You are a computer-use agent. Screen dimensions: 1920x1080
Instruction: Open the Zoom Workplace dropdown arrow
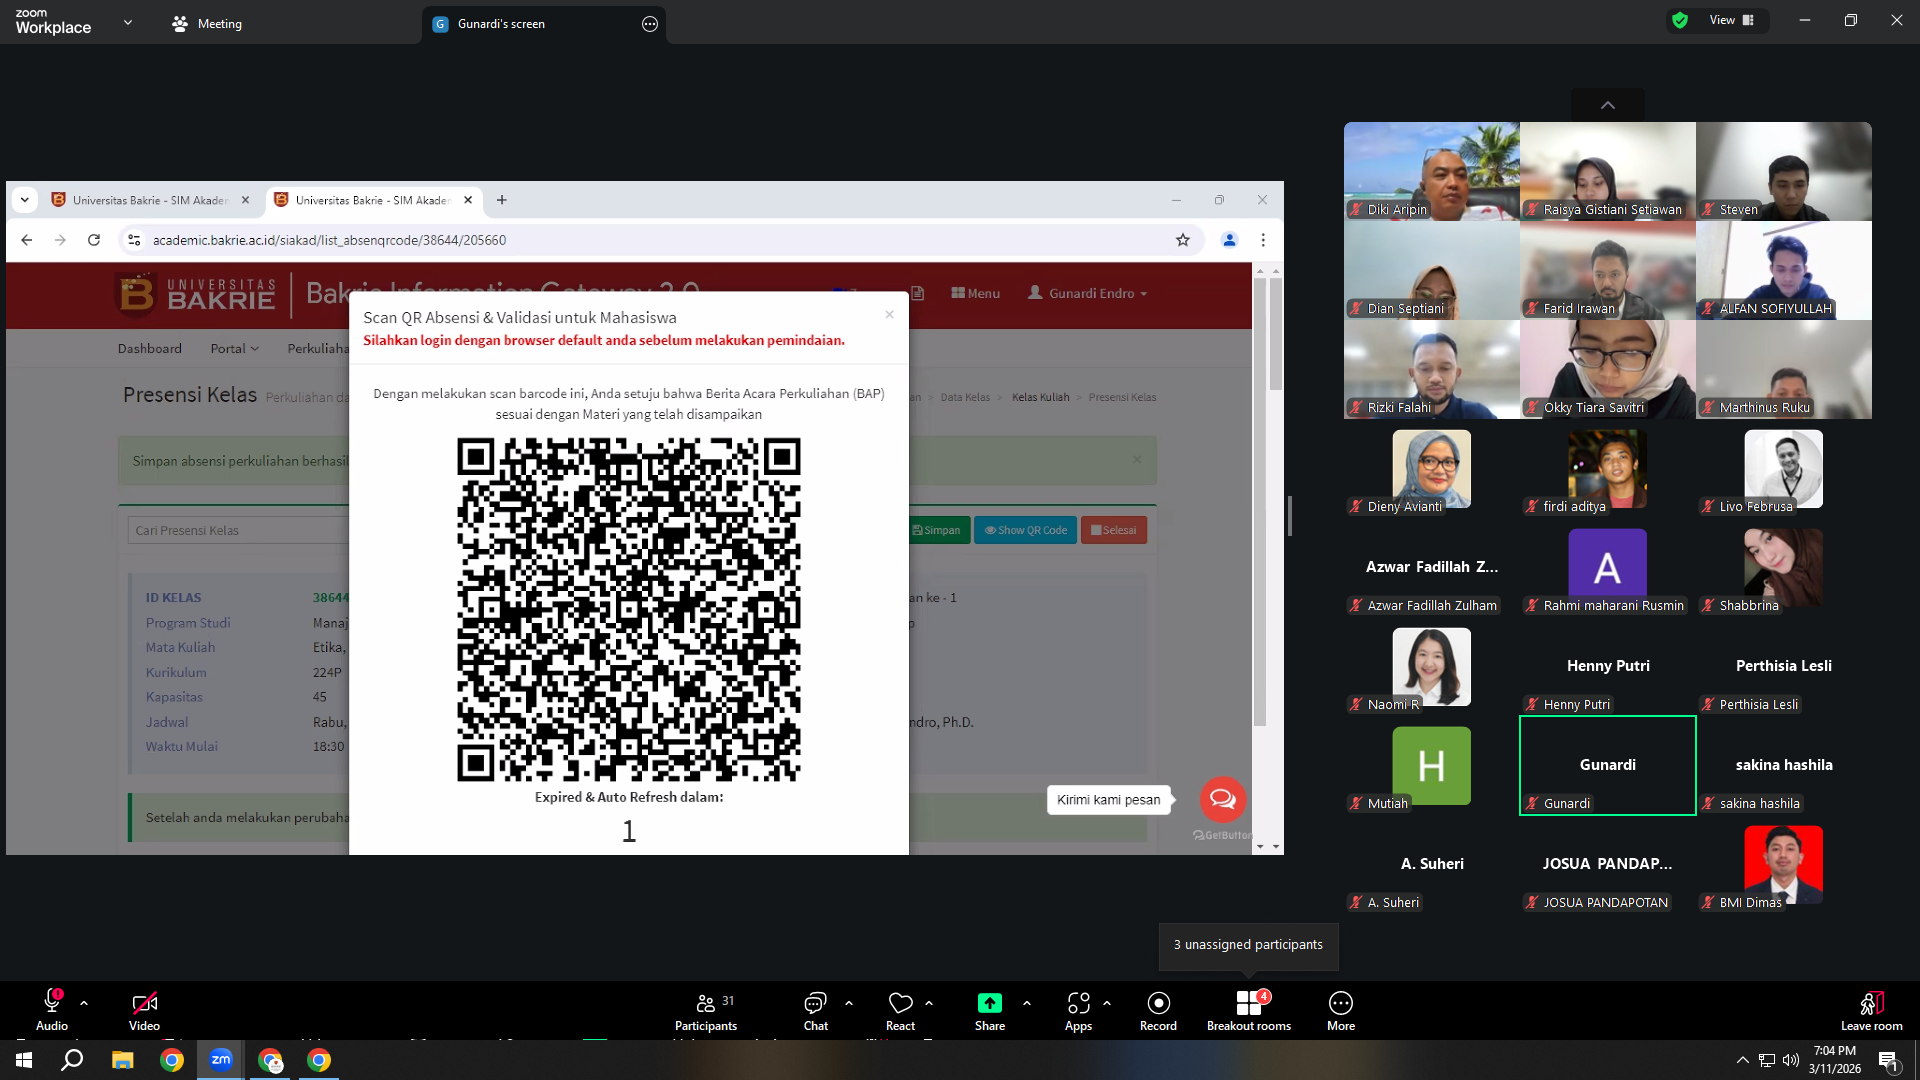point(128,22)
